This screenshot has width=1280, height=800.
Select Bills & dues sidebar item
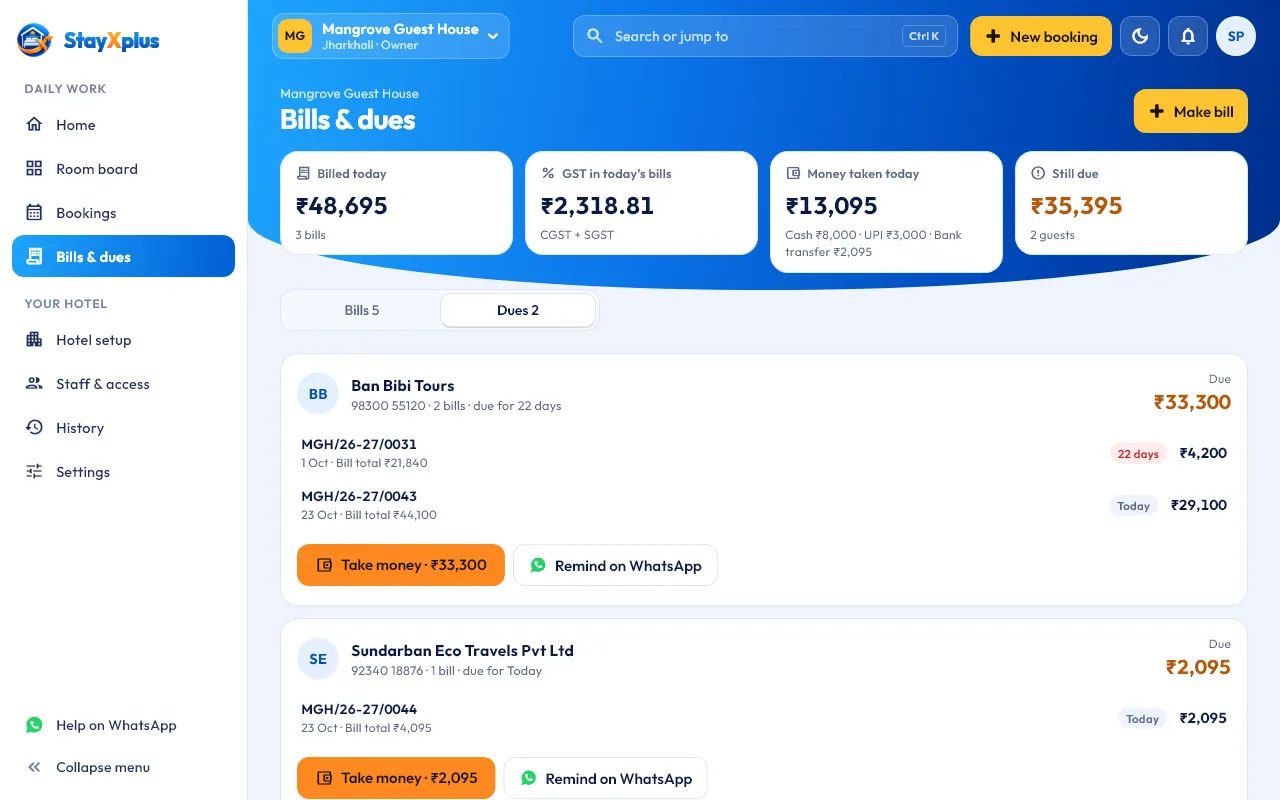point(123,256)
